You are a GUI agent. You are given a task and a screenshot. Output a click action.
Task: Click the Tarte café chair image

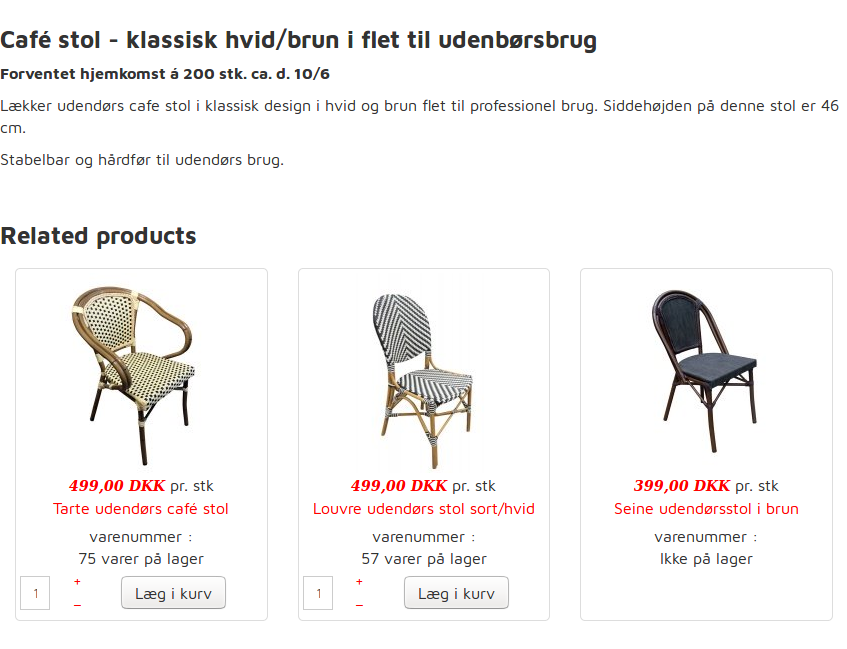[x=130, y=365]
